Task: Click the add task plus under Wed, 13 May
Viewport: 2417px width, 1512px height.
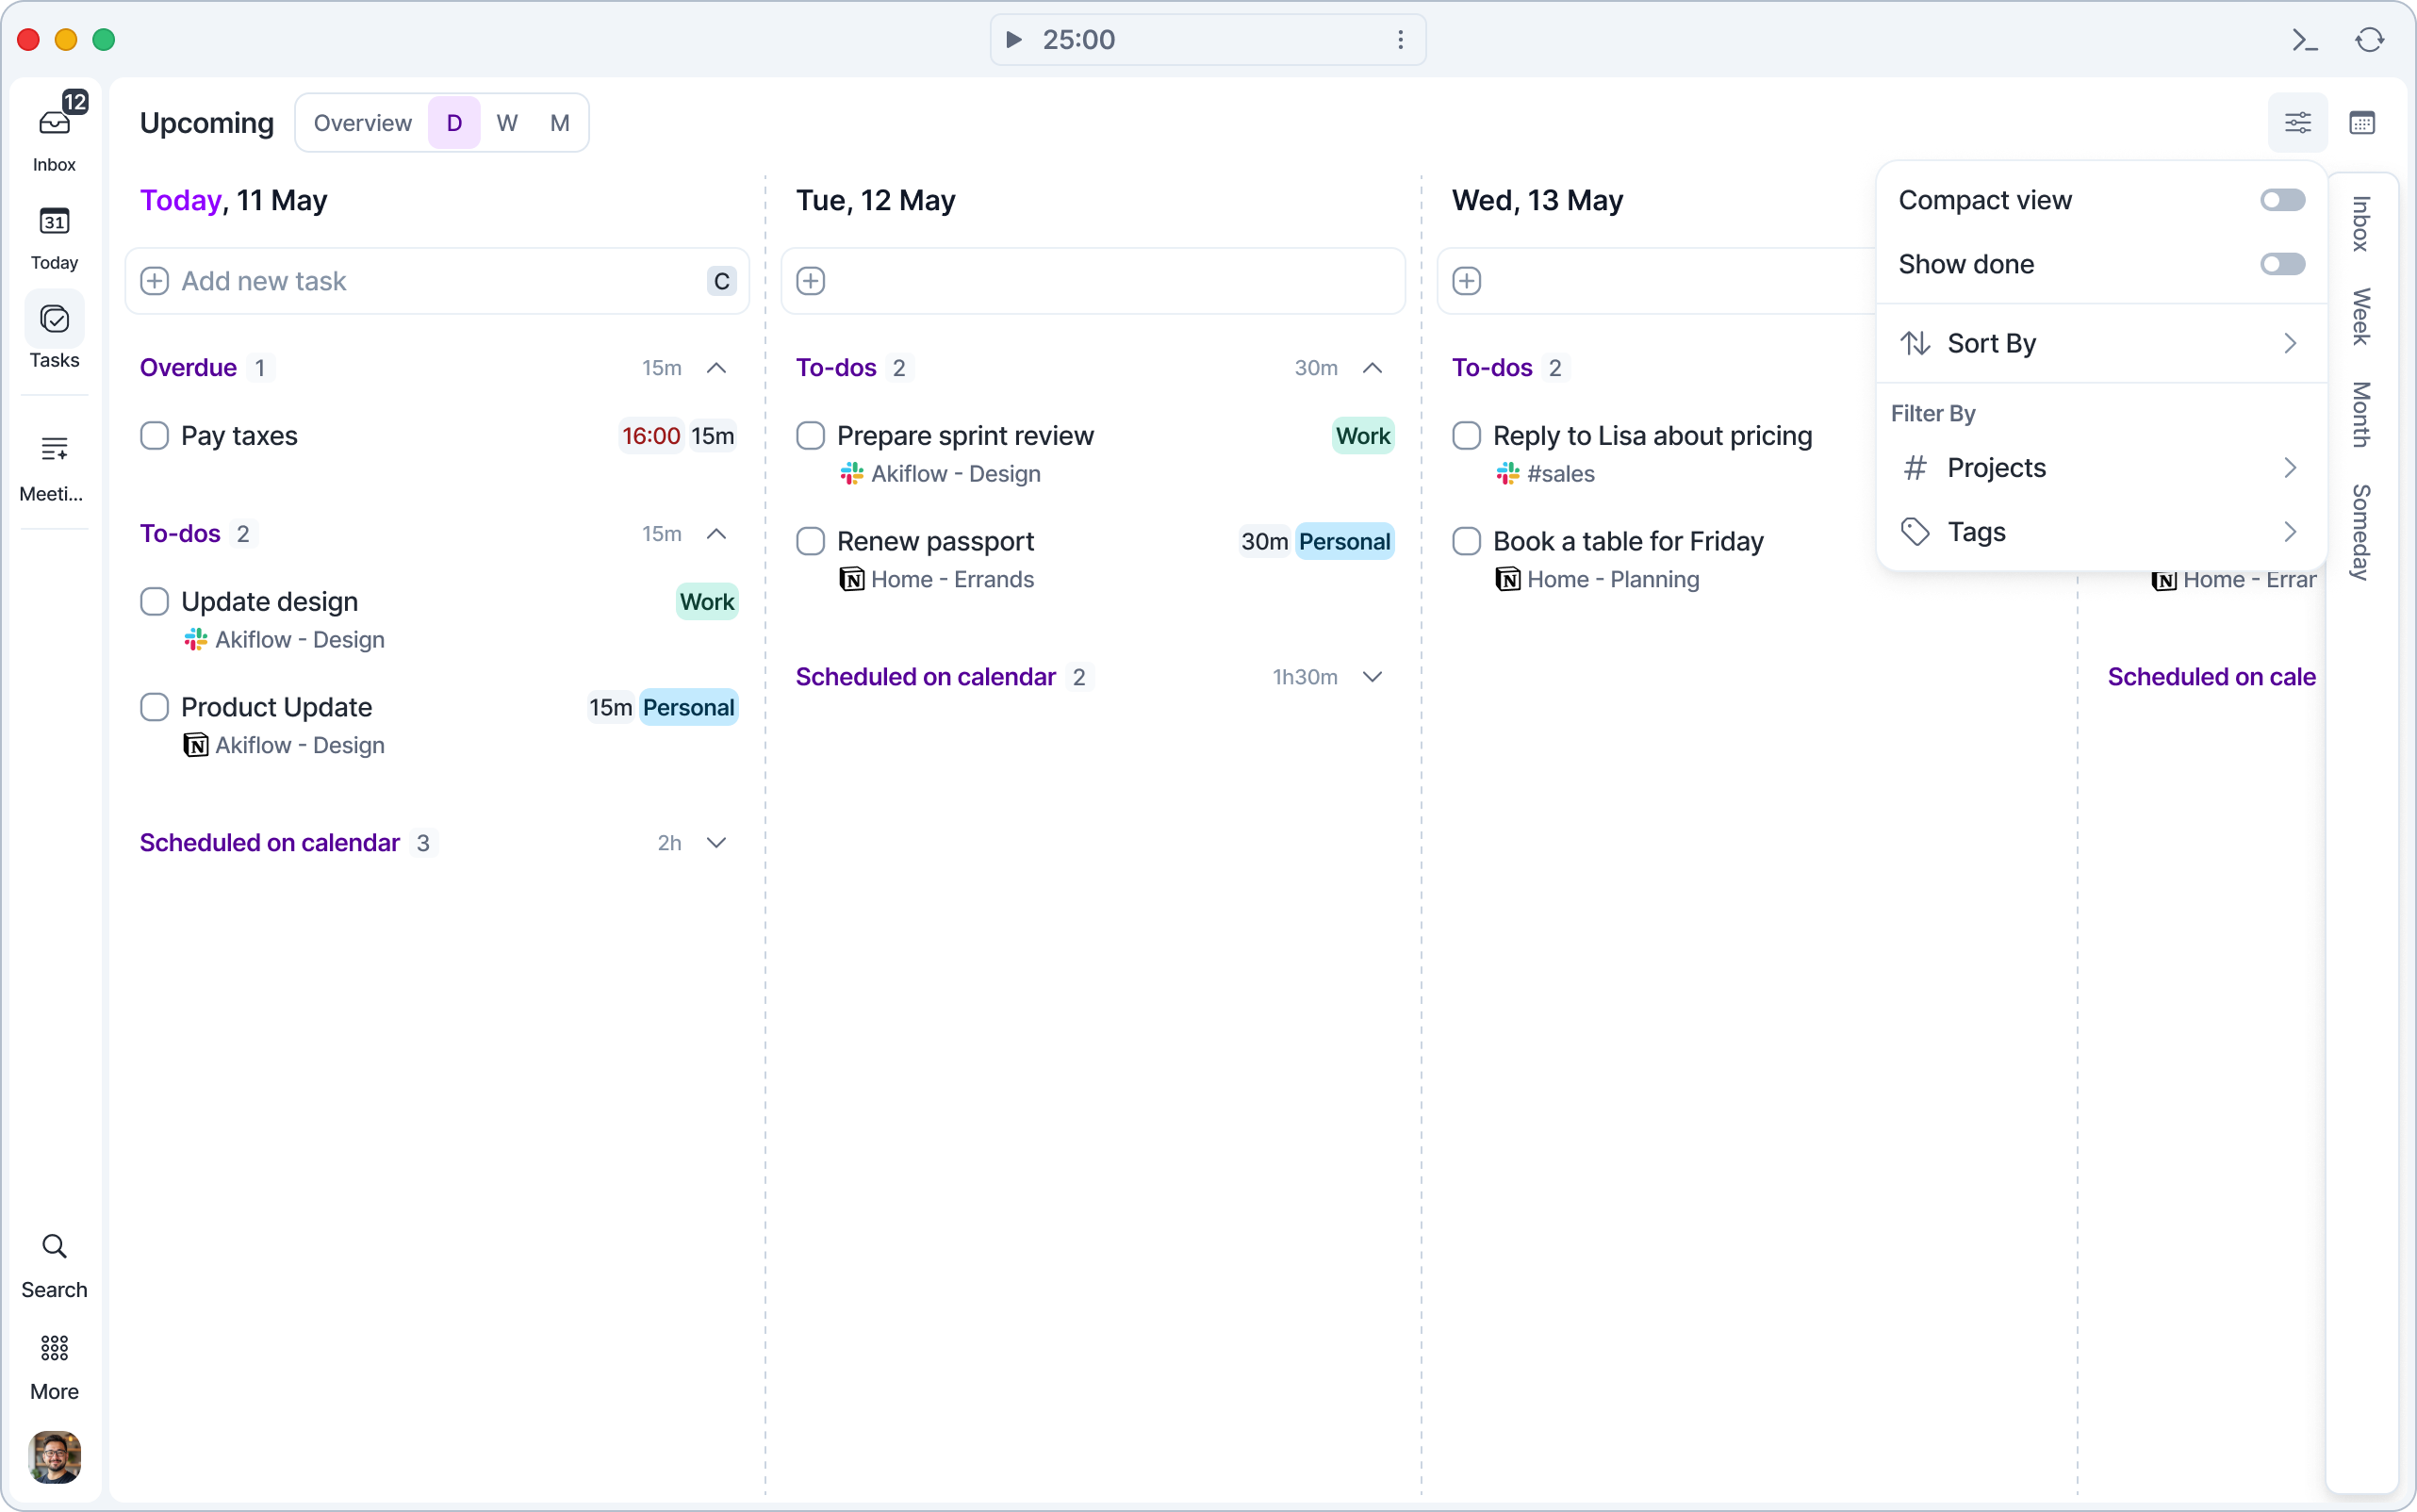Action: coord(1466,281)
